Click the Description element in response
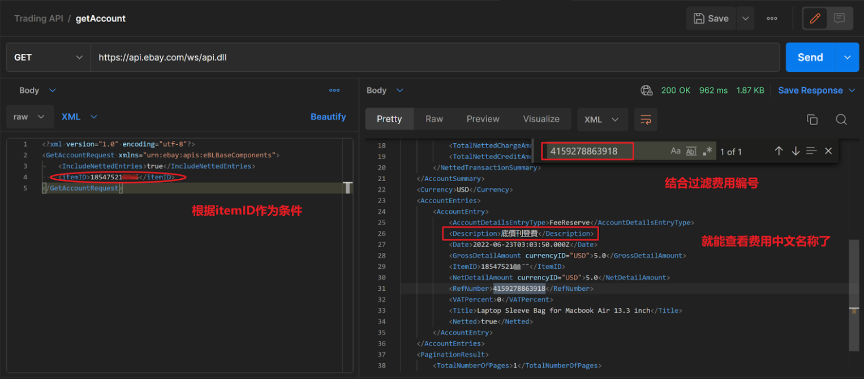The height and width of the screenshot is (380, 864). 521,234
